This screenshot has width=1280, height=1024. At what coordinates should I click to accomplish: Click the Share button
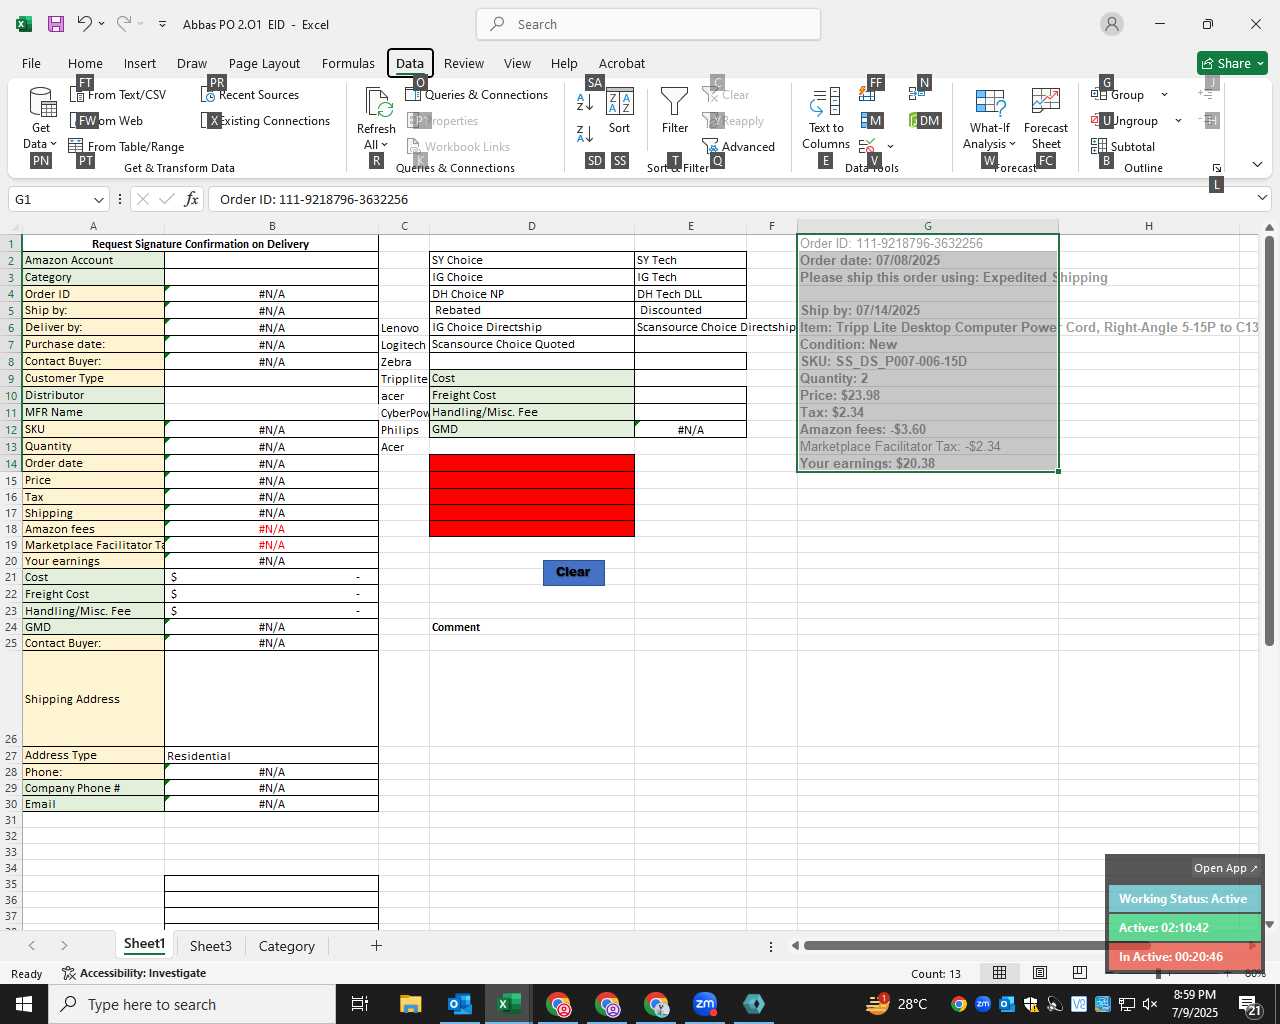(x=1232, y=63)
